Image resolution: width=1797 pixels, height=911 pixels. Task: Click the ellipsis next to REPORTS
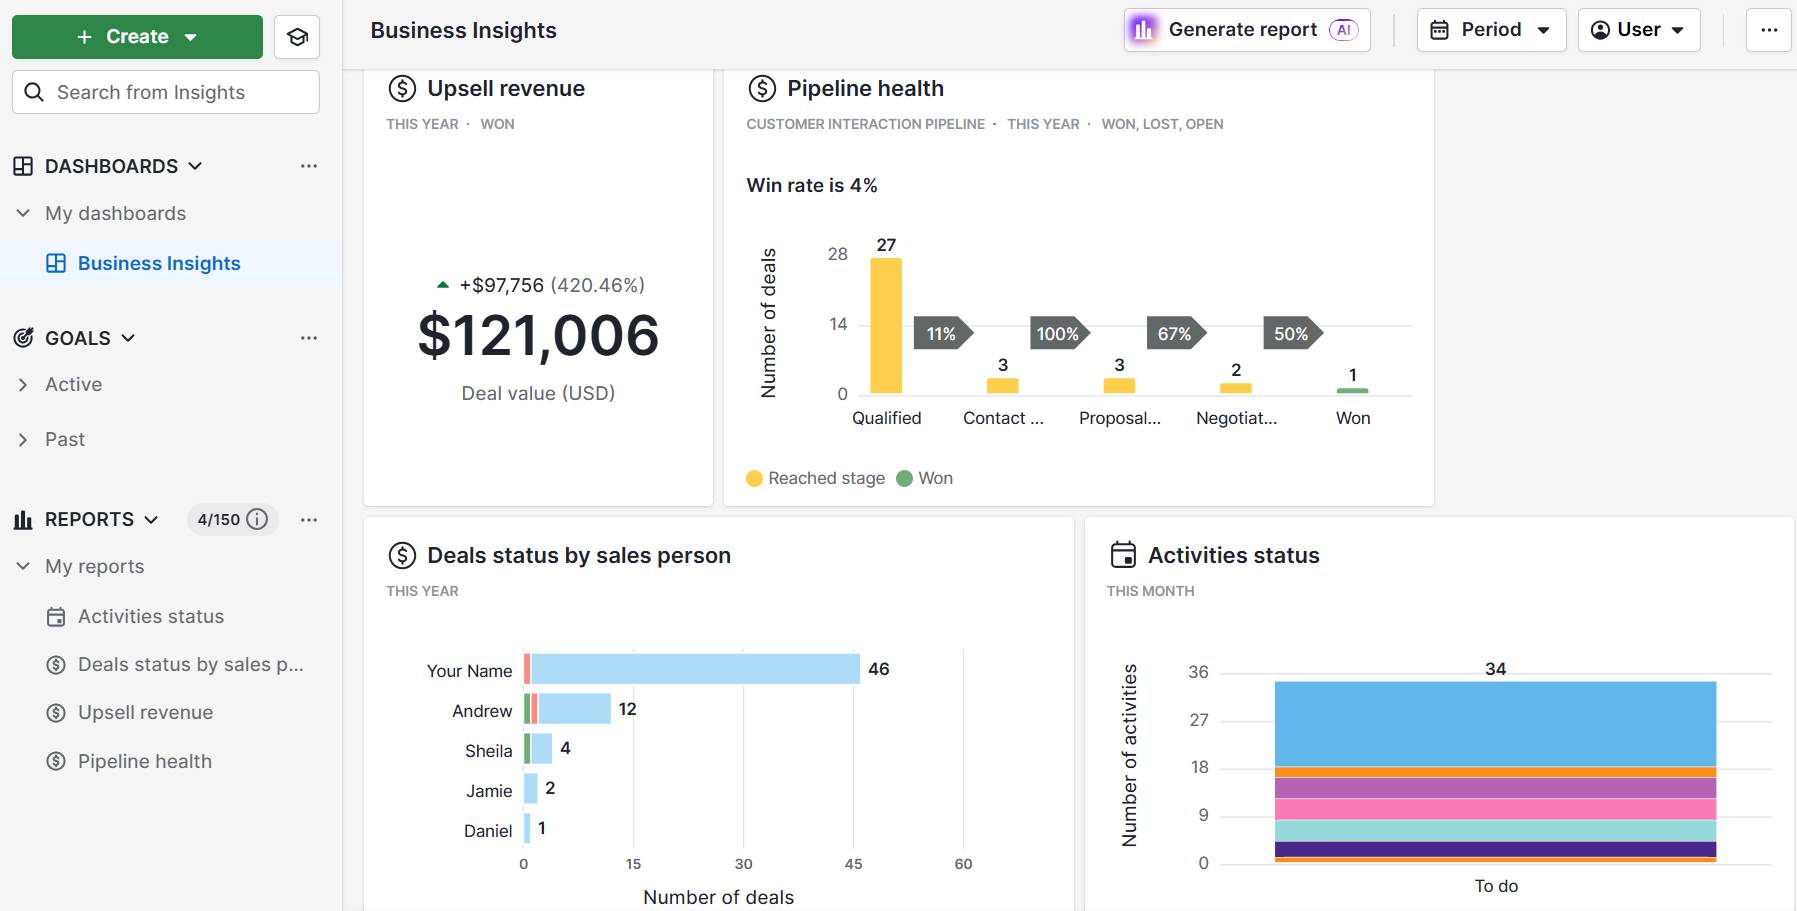click(309, 519)
